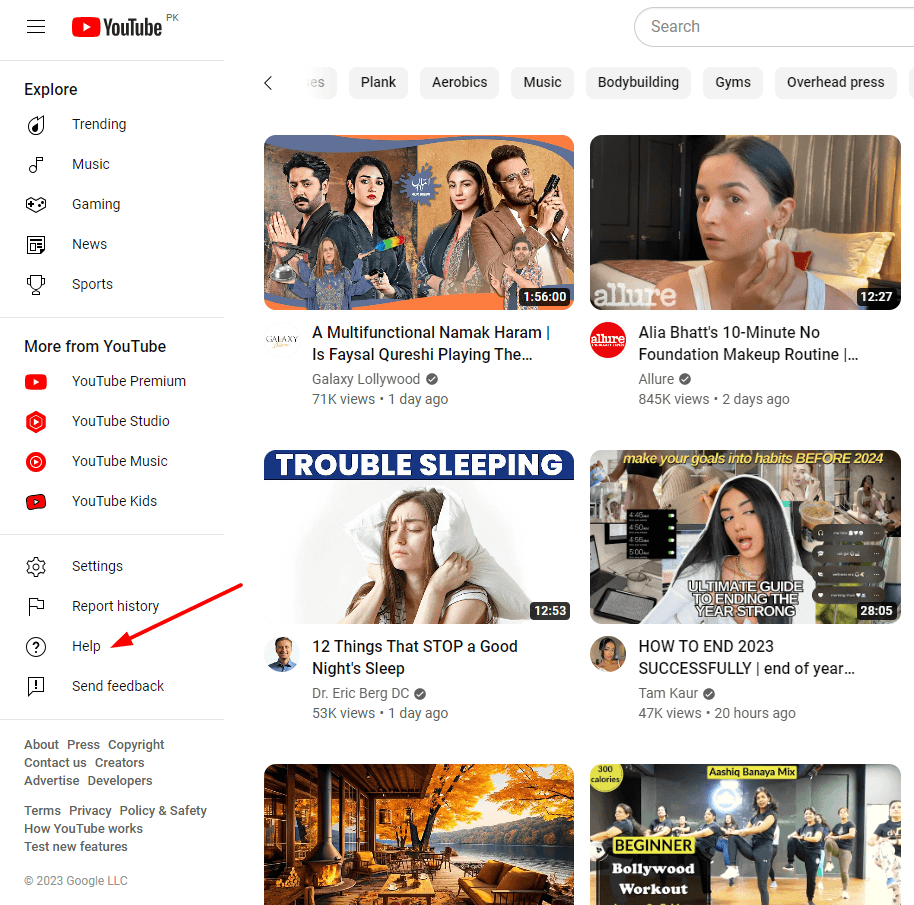
Task: Open Send feedback label in sidebar
Action: (x=118, y=686)
